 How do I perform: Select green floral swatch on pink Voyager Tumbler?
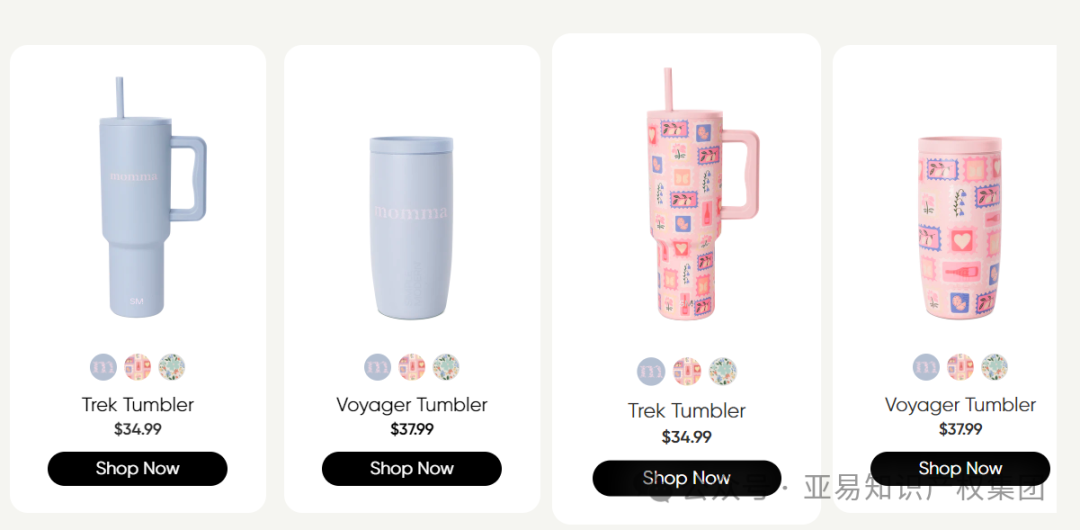(994, 367)
